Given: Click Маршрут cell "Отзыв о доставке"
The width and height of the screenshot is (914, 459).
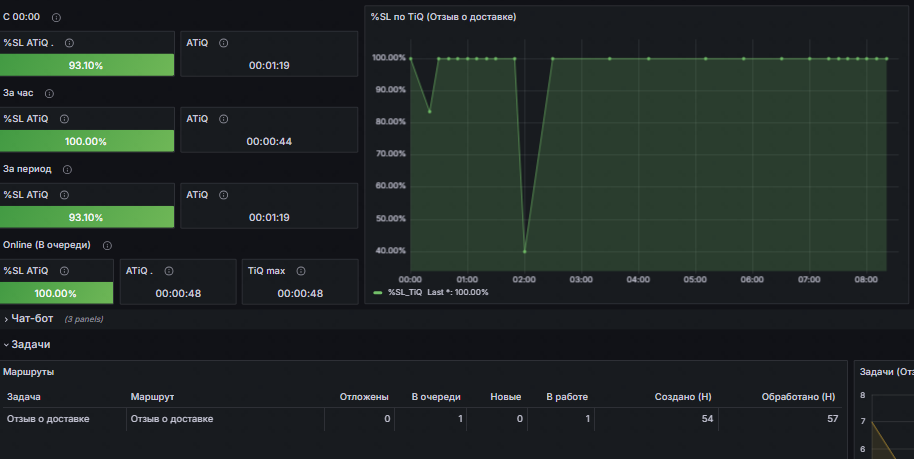Looking at the screenshot, I should (172, 419).
